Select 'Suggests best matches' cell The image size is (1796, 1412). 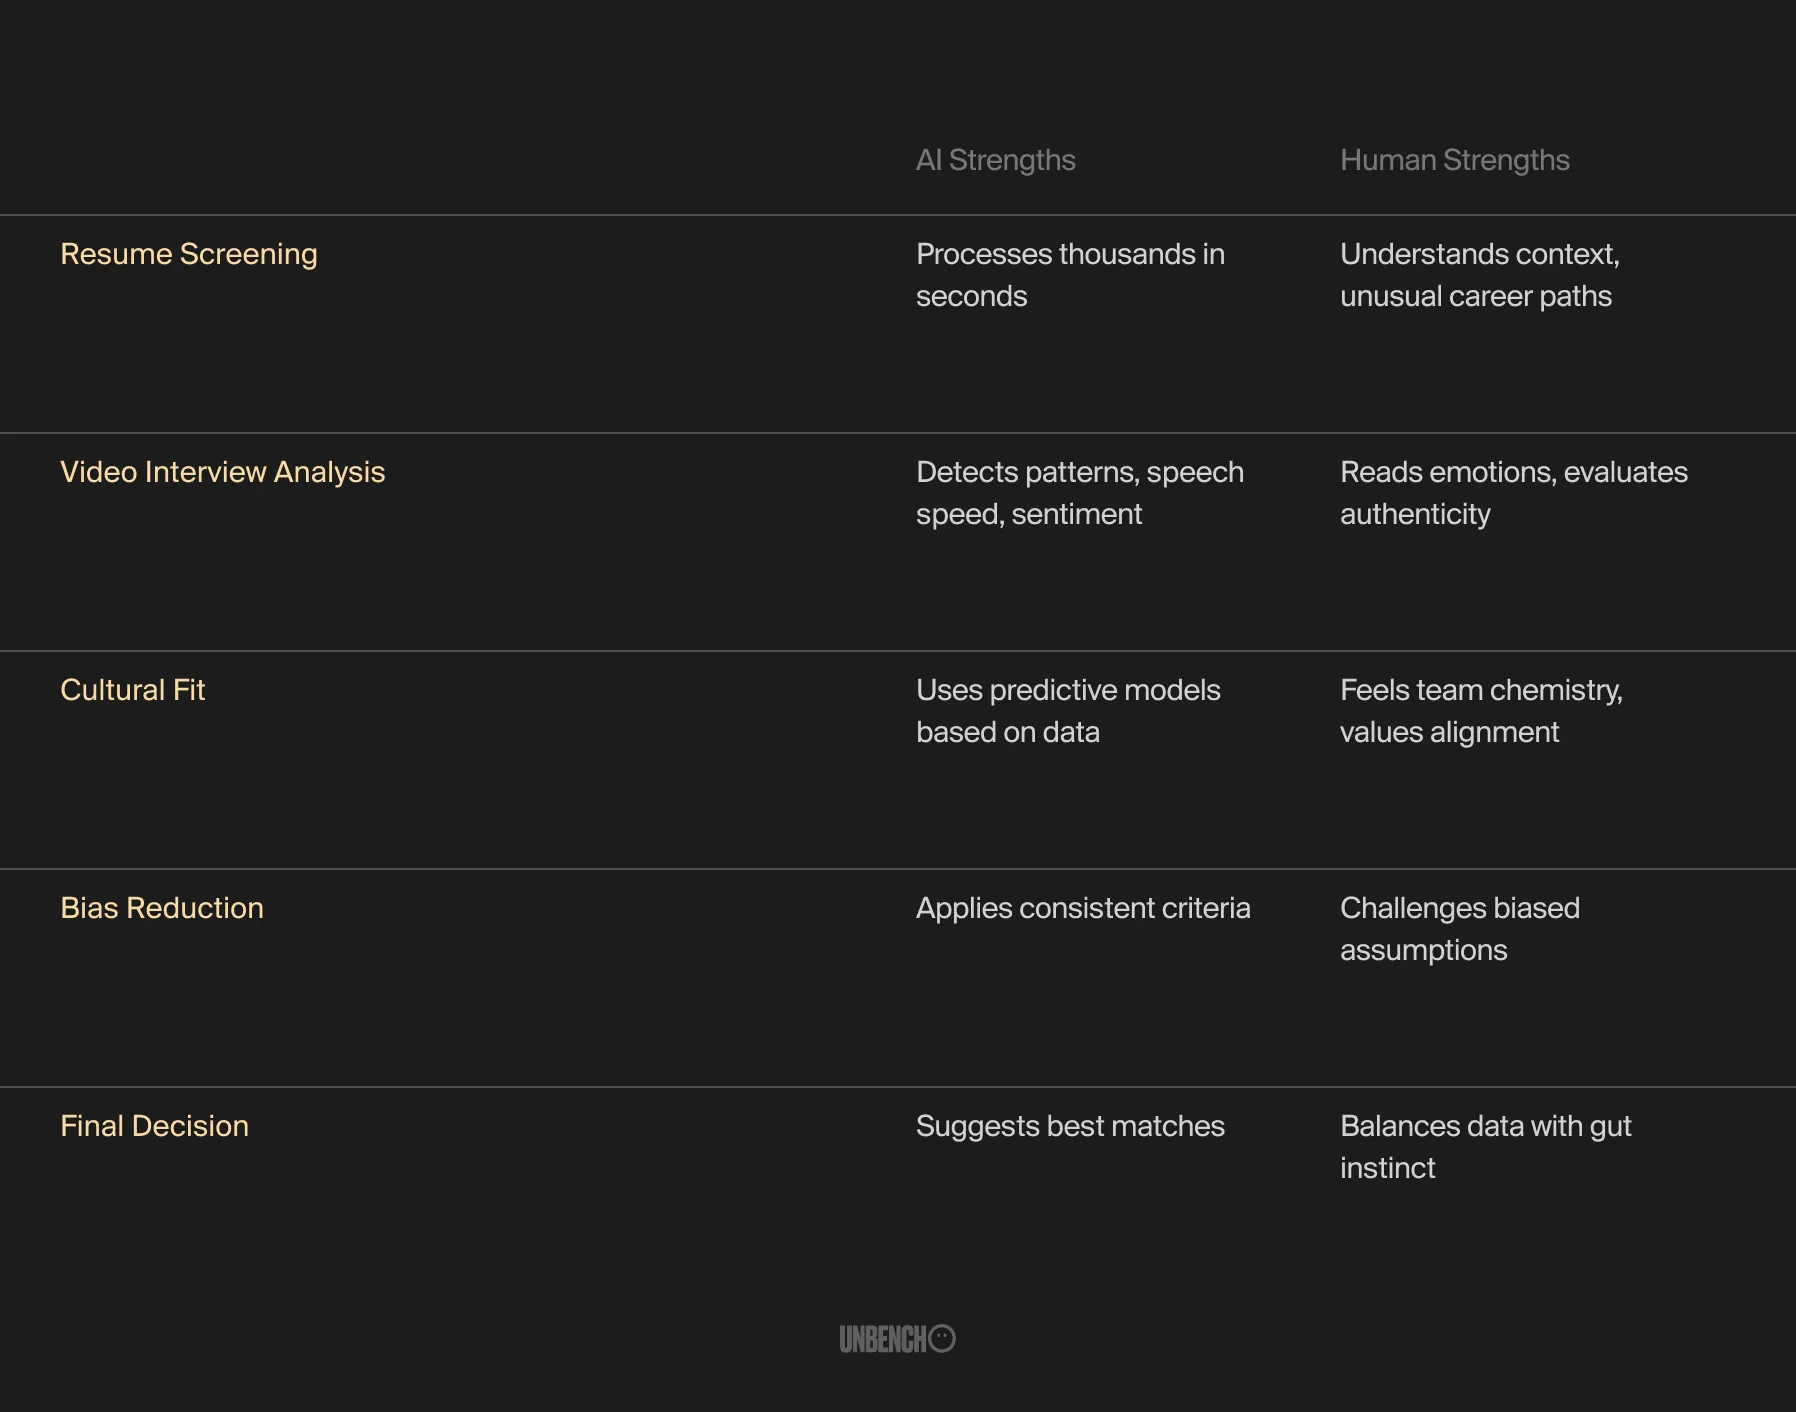pyautogui.click(x=1070, y=1126)
